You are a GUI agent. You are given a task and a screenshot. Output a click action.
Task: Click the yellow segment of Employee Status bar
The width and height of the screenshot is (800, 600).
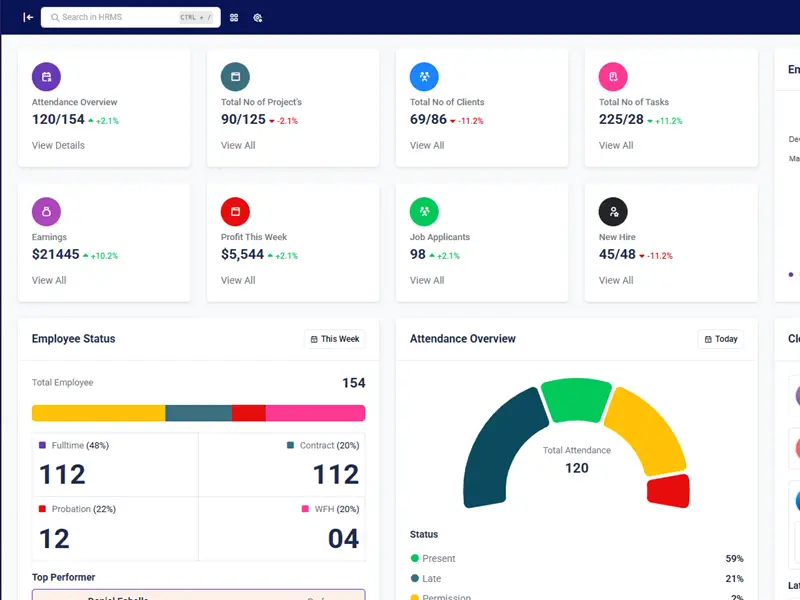pos(98,413)
